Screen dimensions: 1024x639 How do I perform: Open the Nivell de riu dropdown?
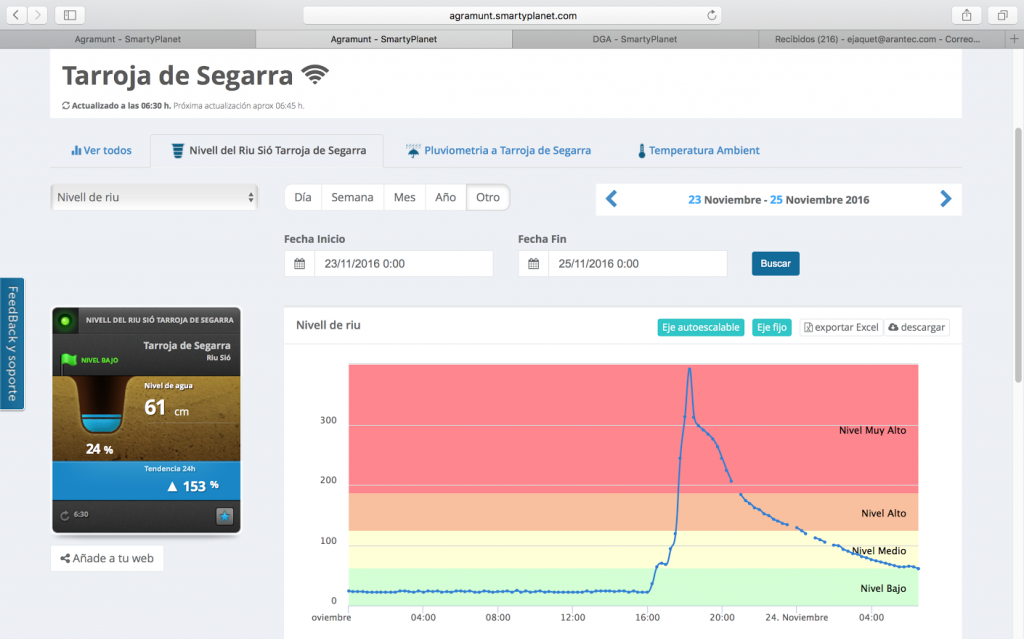[x=154, y=198]
